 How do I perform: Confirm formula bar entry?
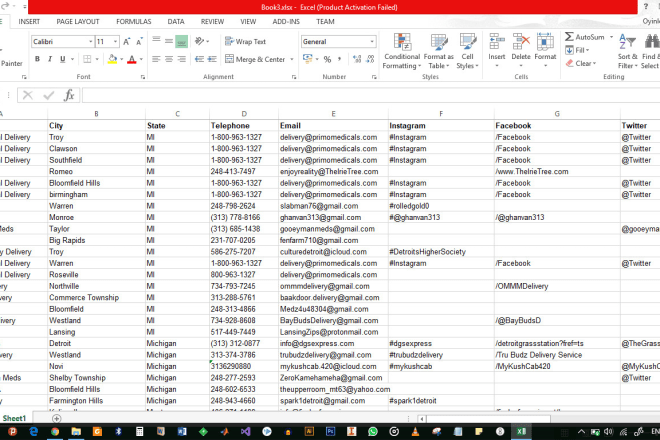click(49, 96)
